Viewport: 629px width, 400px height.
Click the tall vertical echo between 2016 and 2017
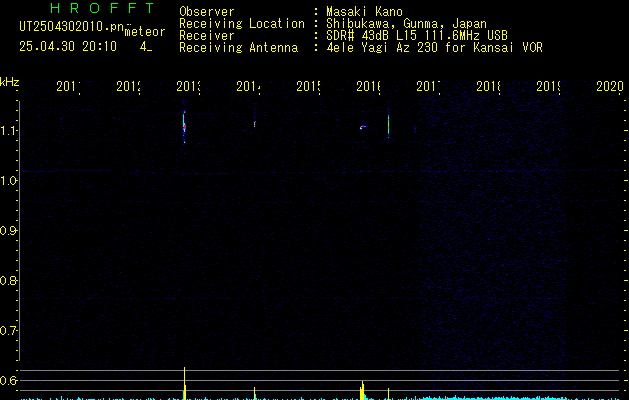388,126
